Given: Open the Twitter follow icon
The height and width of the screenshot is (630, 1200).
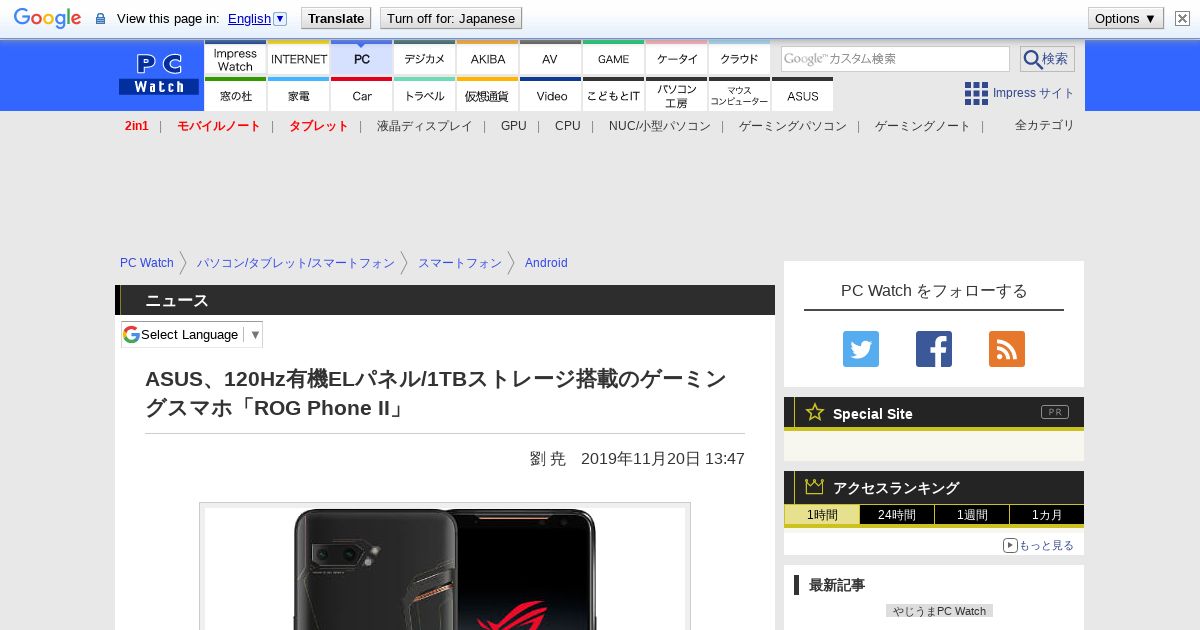Looking at the screenshot, I should pyautogui.click(x=861, y=349).
